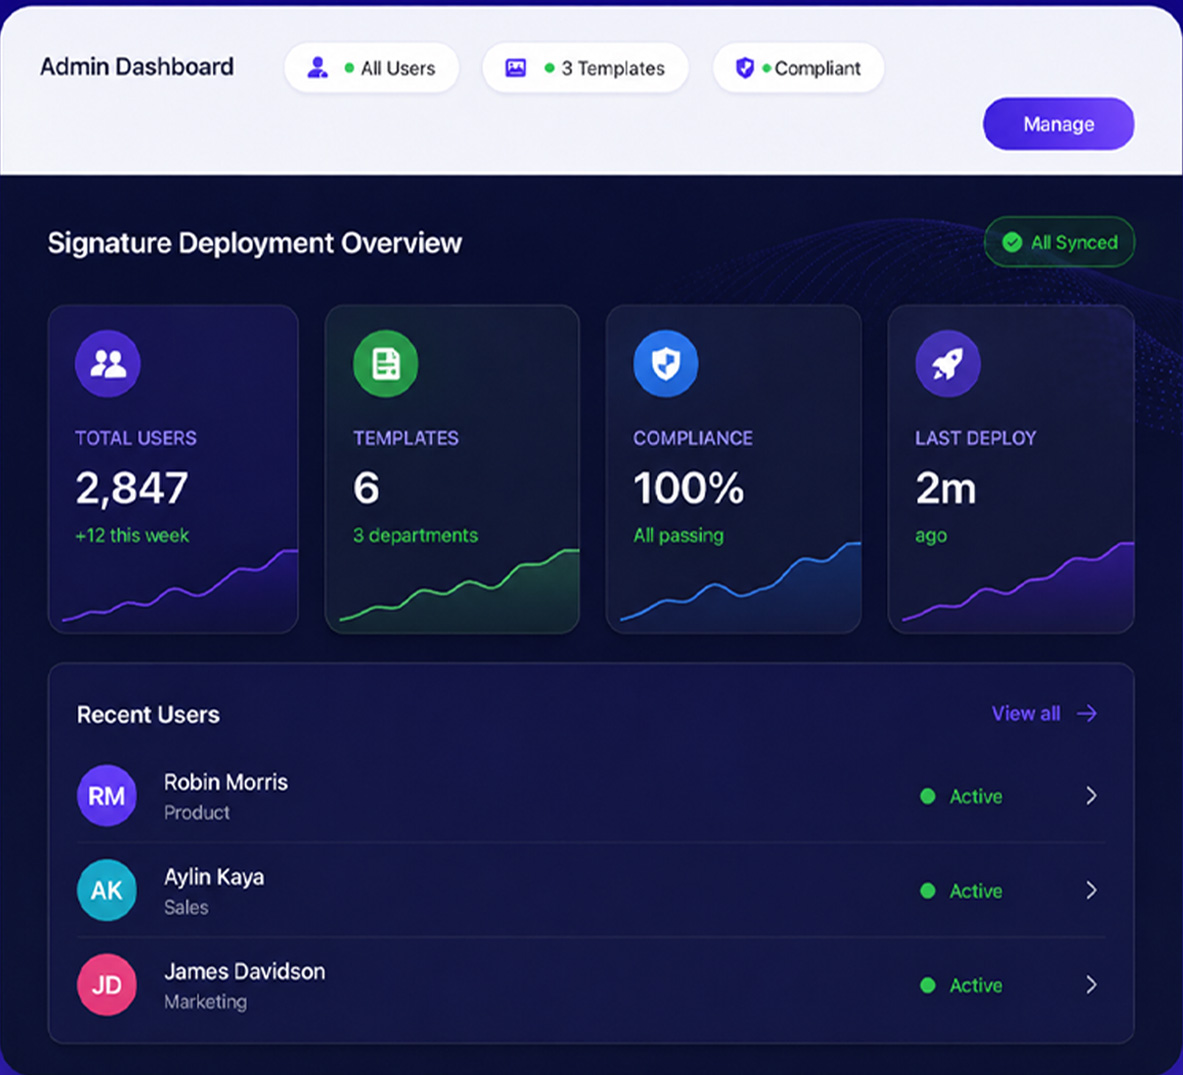Open the Aylin Kaya user name
Screen dimensions: 1183x1075
pos(214,877)
